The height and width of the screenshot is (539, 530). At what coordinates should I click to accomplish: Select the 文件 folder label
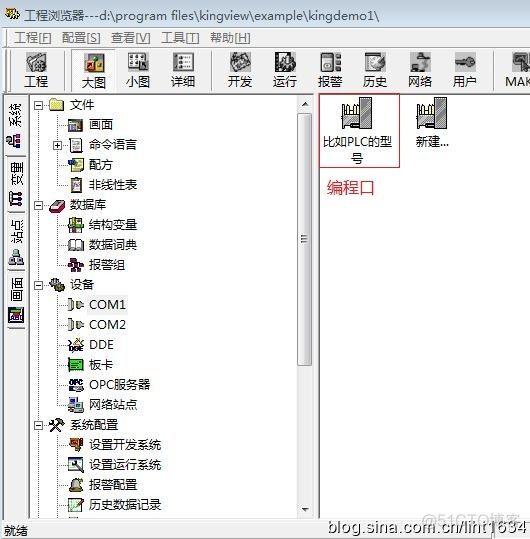pos(82,105)
